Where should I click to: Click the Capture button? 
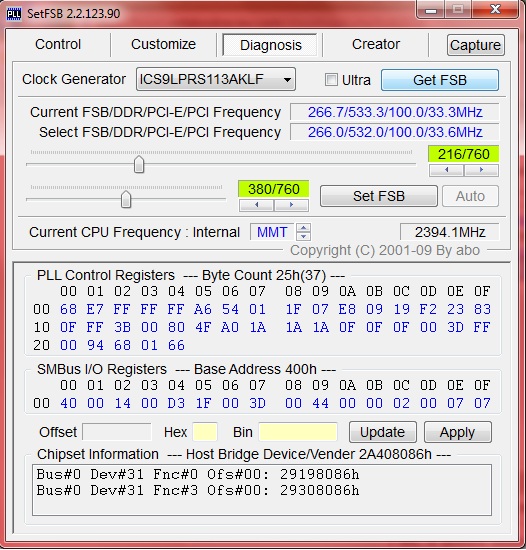coord(476,45)
